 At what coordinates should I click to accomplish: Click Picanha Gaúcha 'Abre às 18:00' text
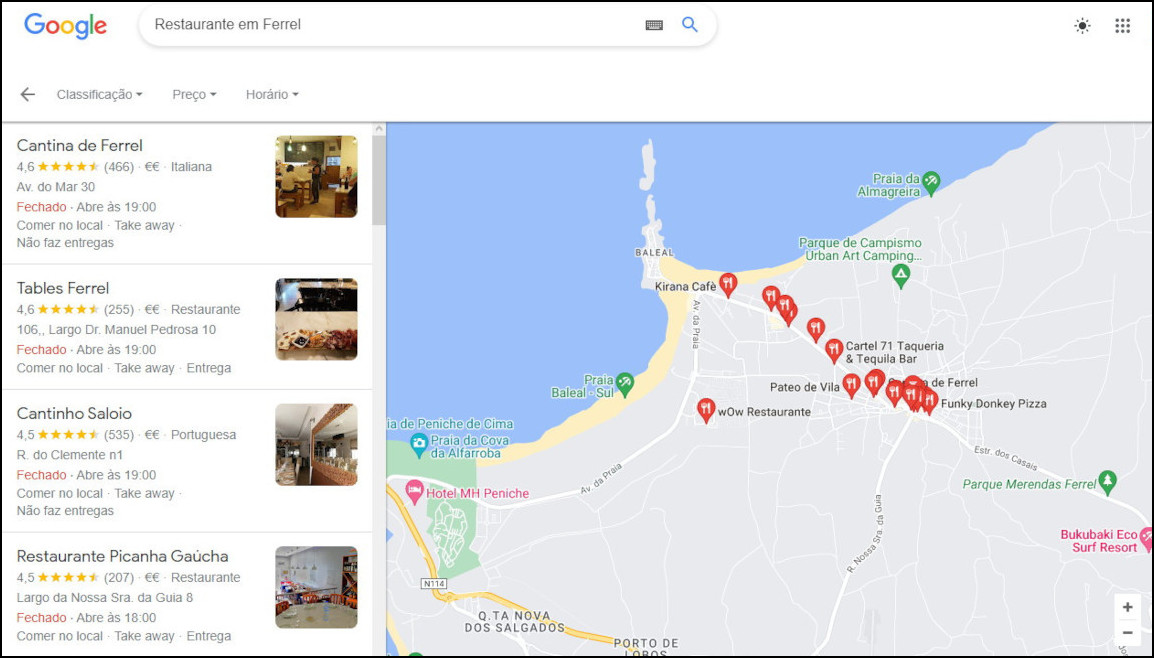[x=116, y=618]
